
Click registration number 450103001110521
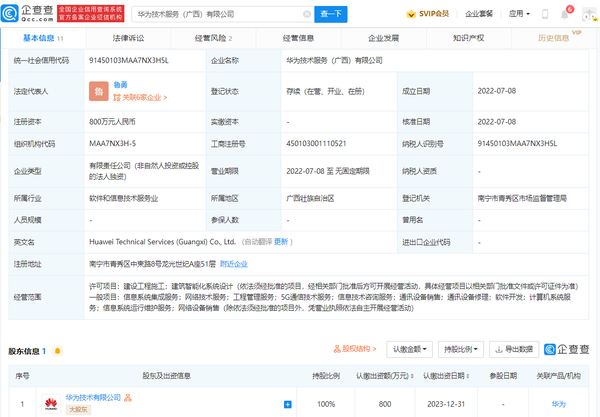coord(316,143)
